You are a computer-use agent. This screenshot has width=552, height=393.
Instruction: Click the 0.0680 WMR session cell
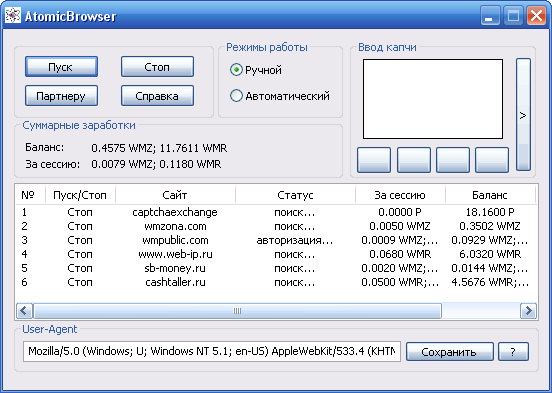coord(400,254)
